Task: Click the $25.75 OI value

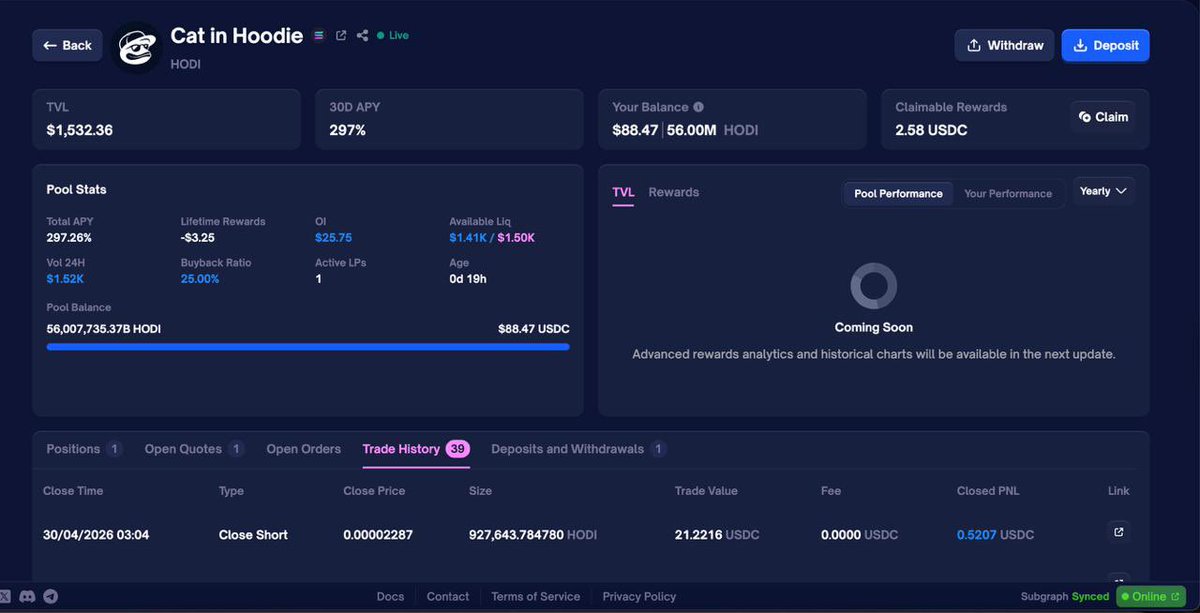Action: click(333, 238)
